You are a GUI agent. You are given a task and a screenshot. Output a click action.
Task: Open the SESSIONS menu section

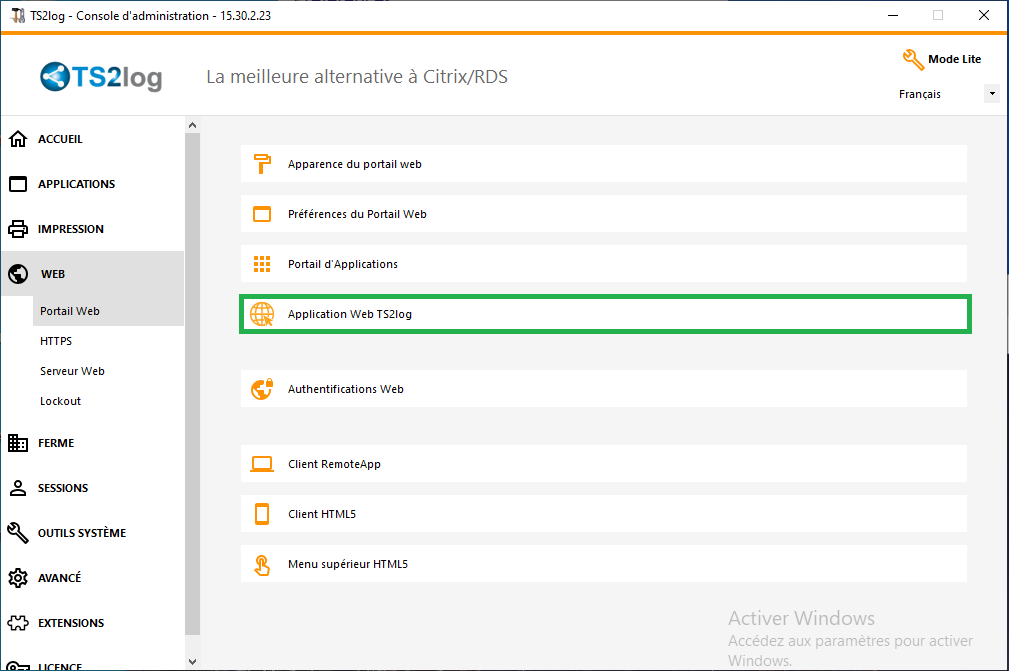93,488
